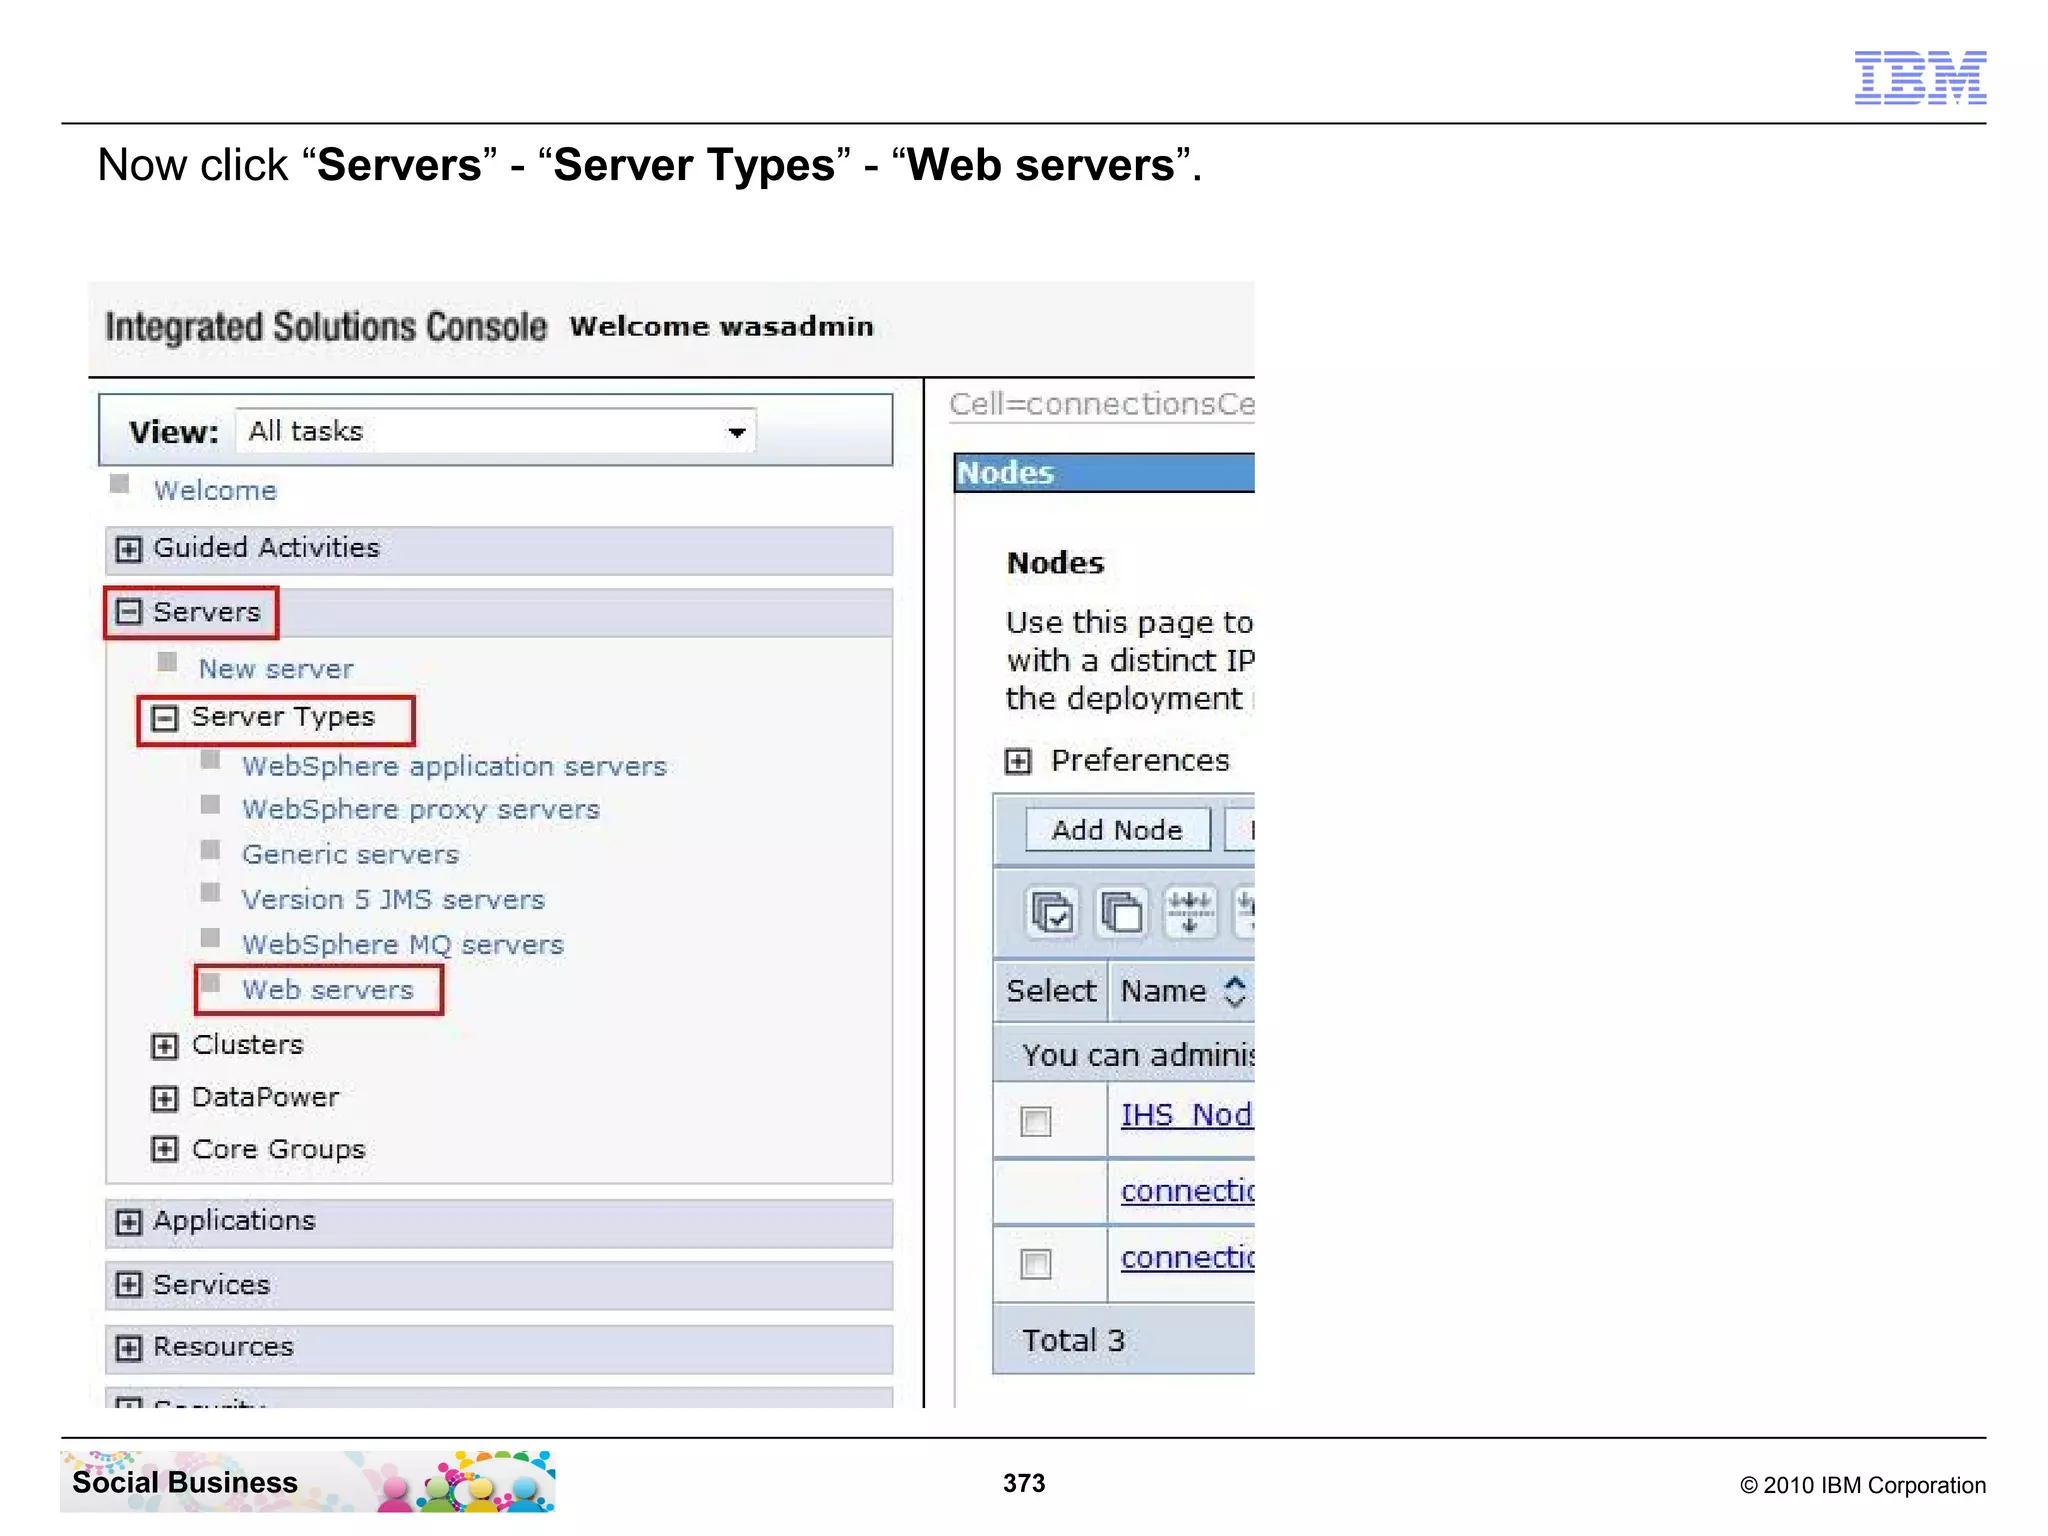Screen dimensions: 2048x1536
Task: Expand the Services section
Action: 128,1285
